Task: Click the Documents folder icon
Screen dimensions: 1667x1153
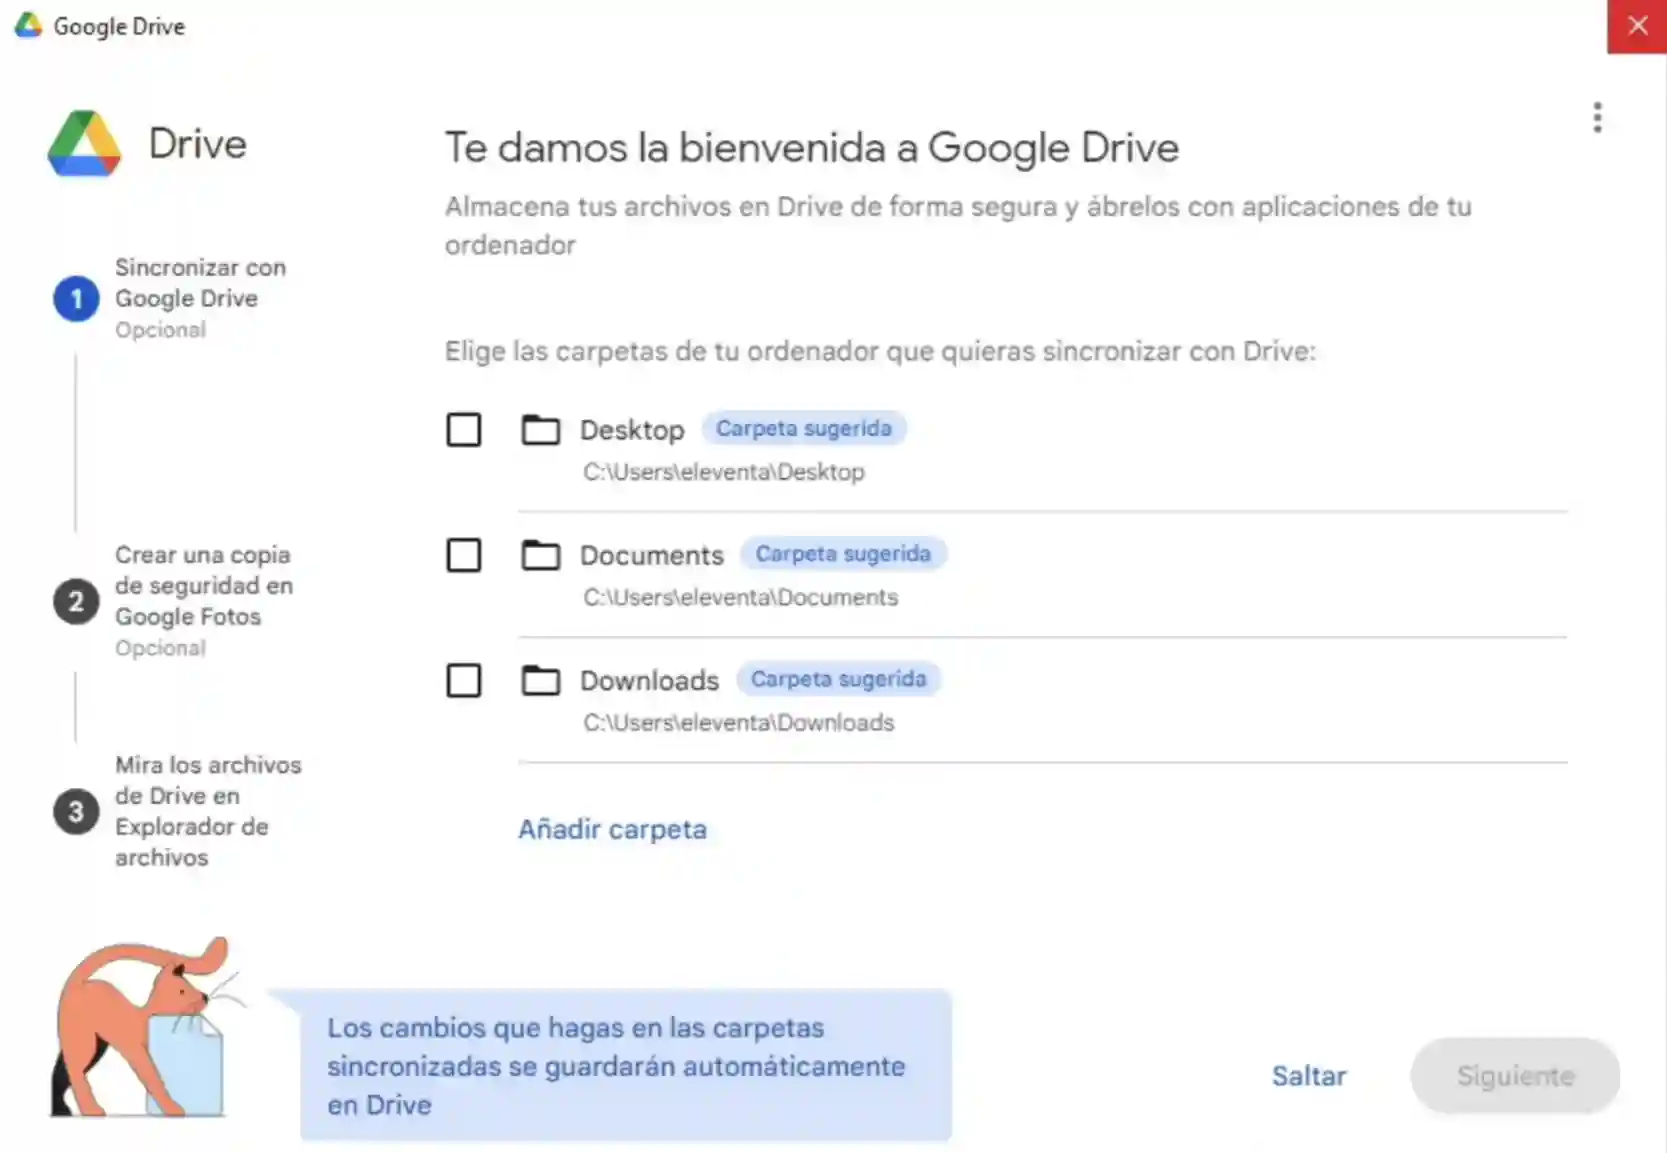Action: click(540, 555)
